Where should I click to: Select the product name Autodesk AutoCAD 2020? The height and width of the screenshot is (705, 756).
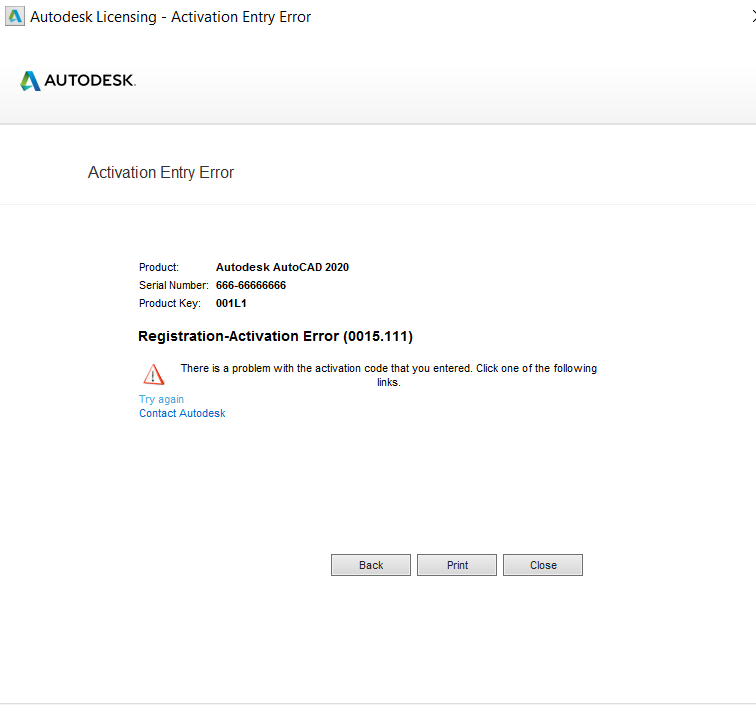click(282, 267)
